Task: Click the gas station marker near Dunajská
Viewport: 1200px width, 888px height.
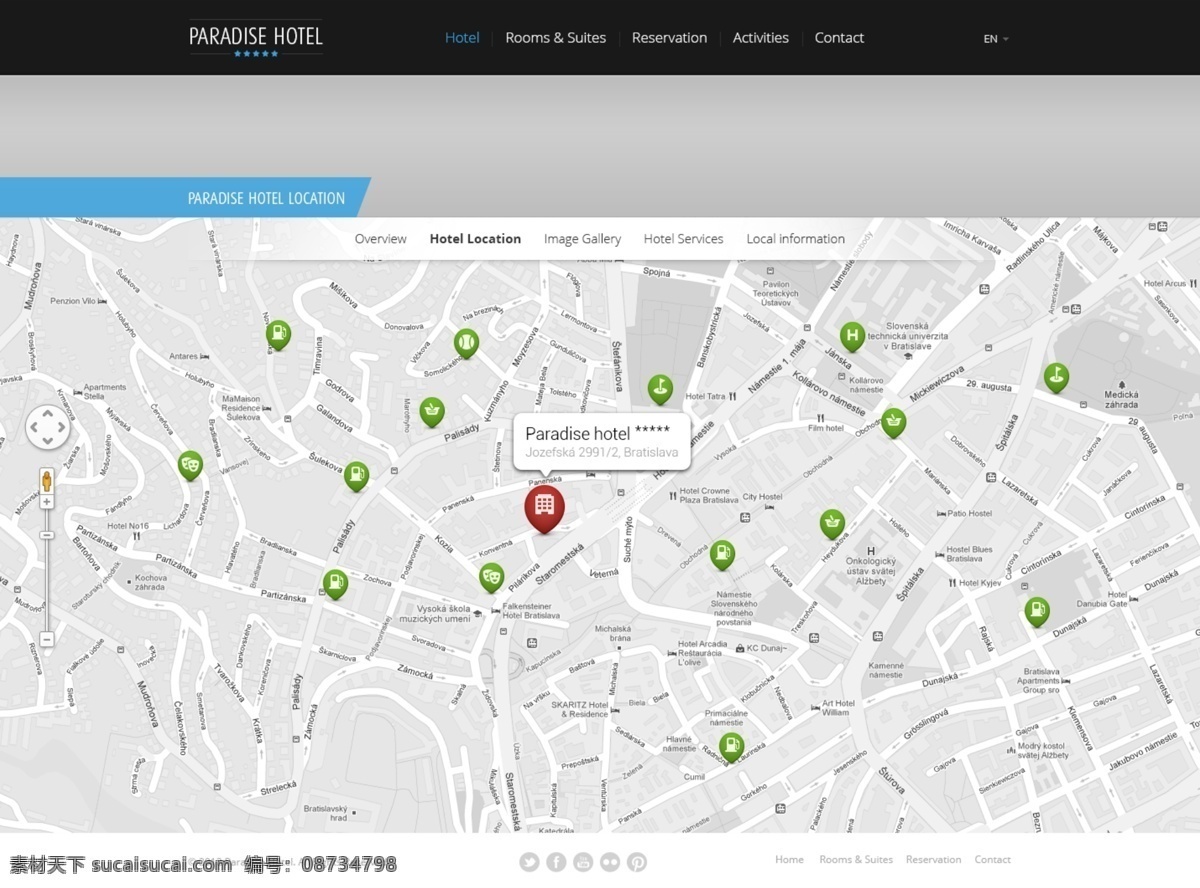Action: point(1038,611)
